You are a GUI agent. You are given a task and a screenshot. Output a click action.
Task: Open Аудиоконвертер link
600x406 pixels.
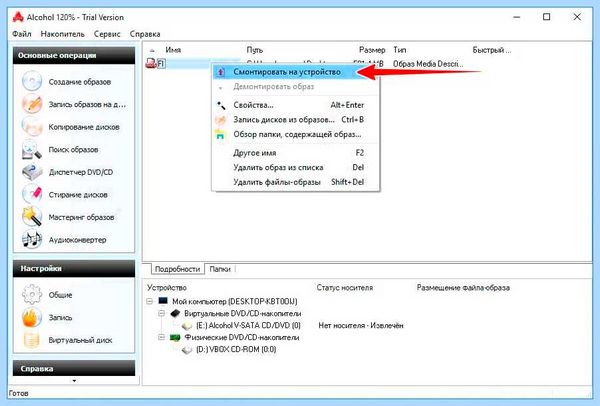point(77,240)
